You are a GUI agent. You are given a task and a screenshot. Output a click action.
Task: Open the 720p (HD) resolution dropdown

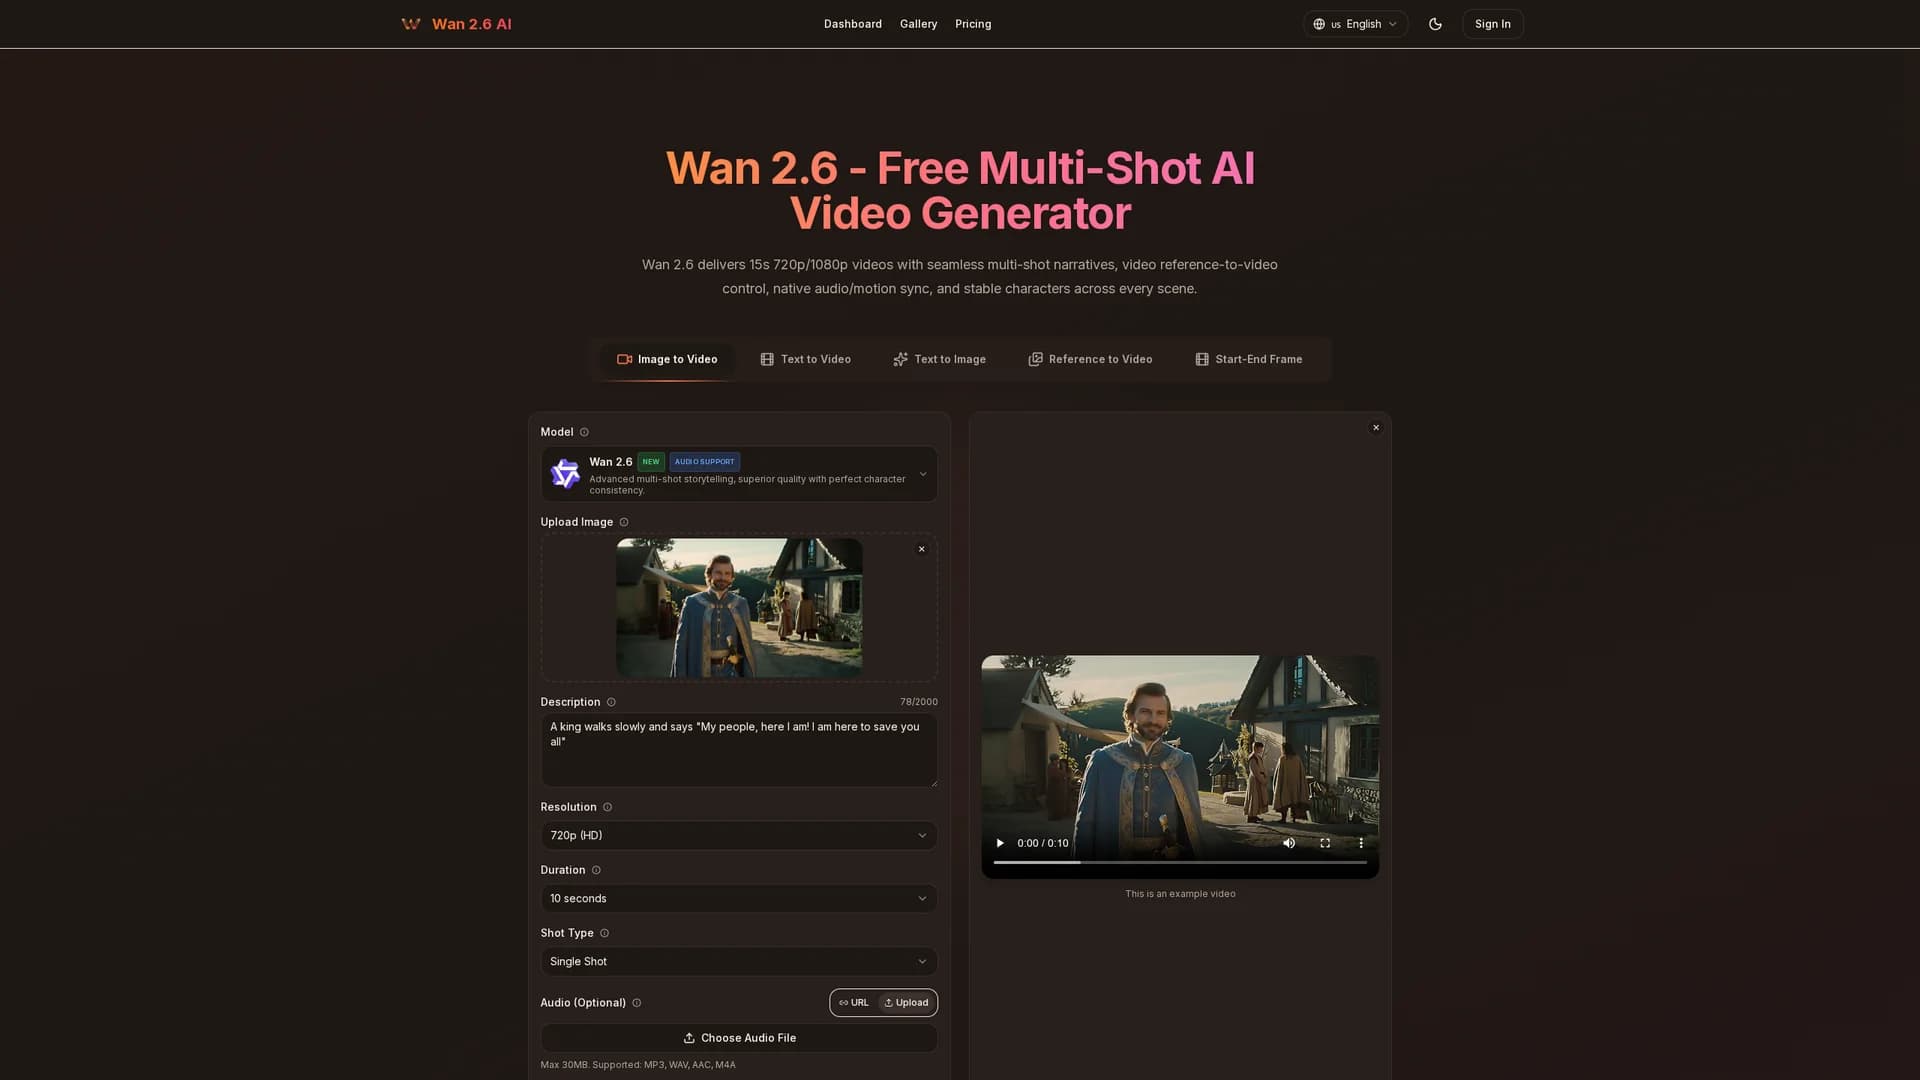pyautogui.click(x=739, y=835)
